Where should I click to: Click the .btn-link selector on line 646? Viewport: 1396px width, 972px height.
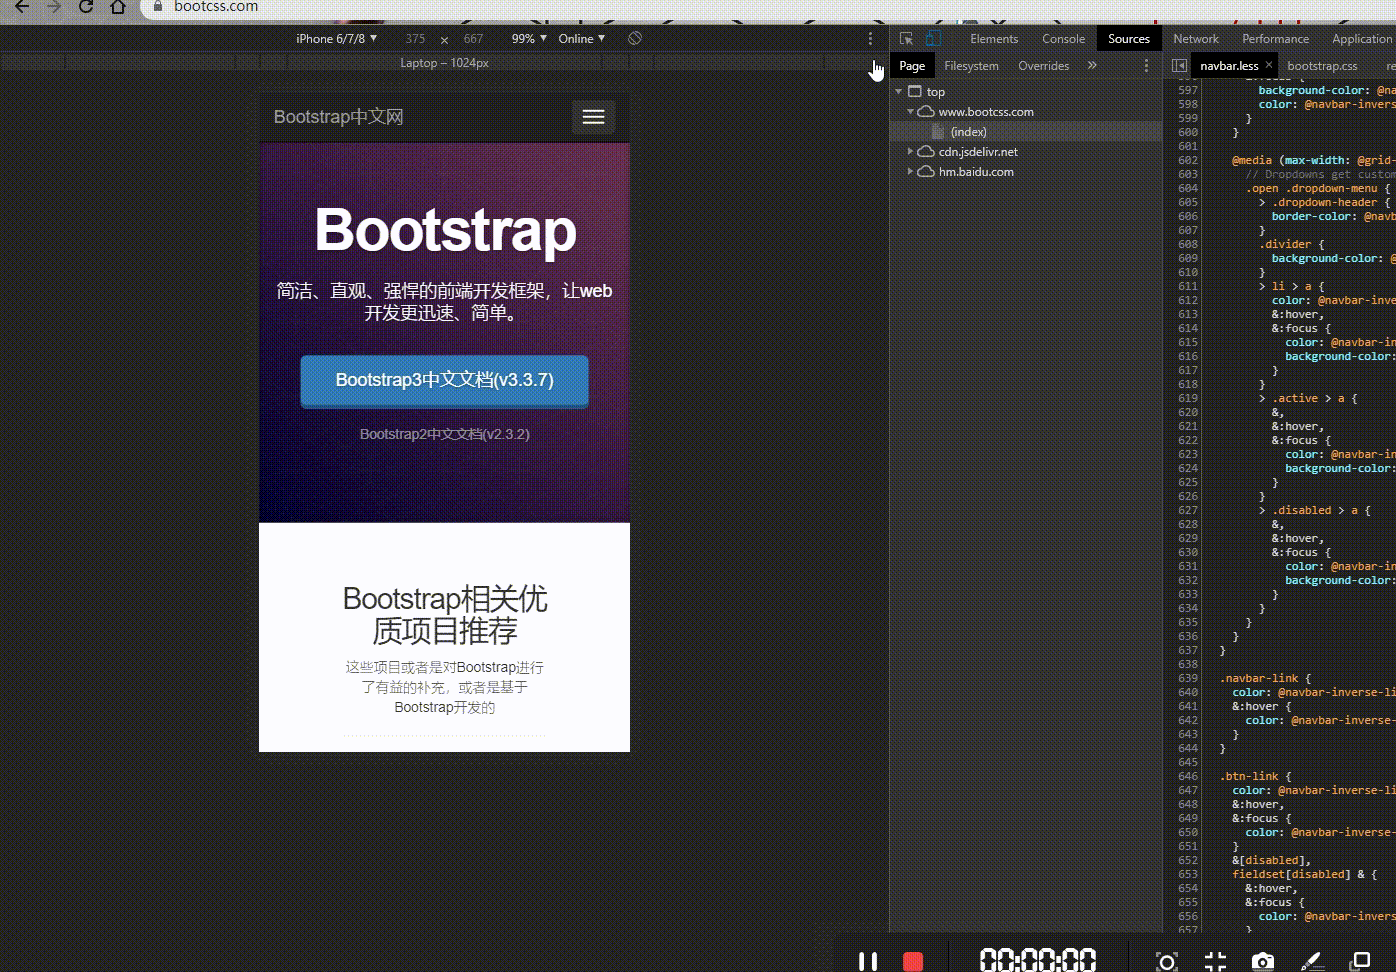tap(1249, 776)
